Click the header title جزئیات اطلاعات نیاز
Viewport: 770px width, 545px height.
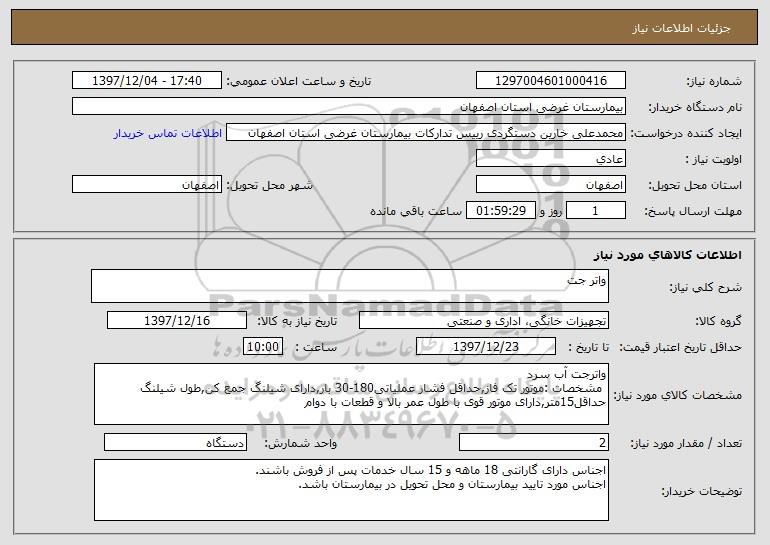[x=682, y=28]
